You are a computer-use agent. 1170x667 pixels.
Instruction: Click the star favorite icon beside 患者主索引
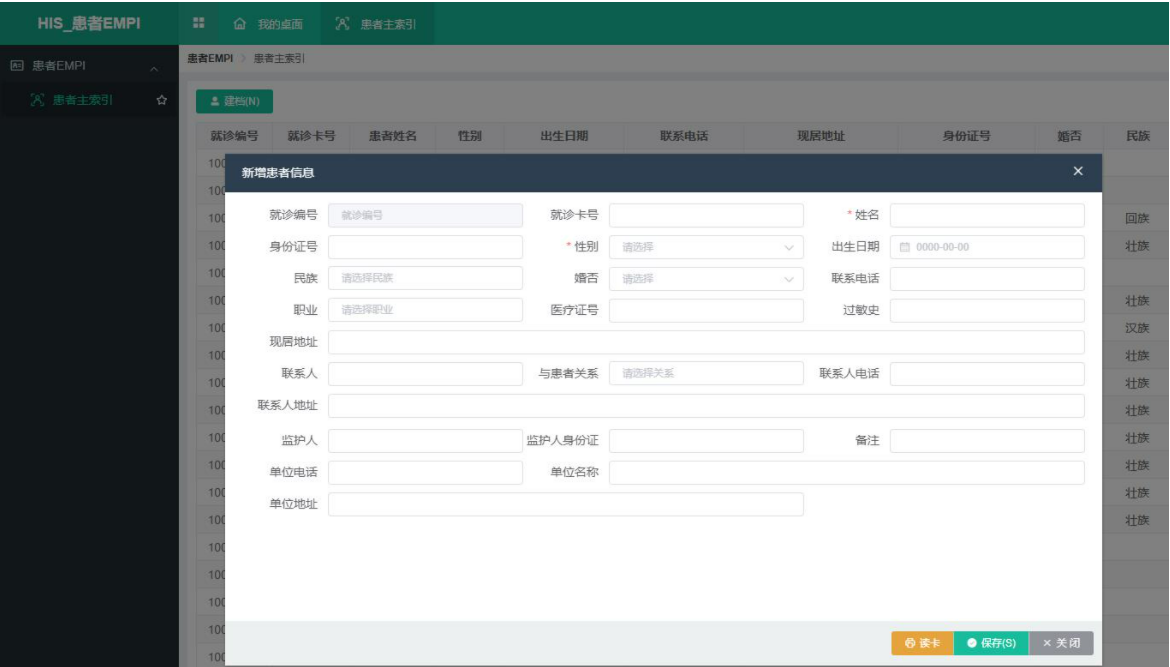coord(161,100)
